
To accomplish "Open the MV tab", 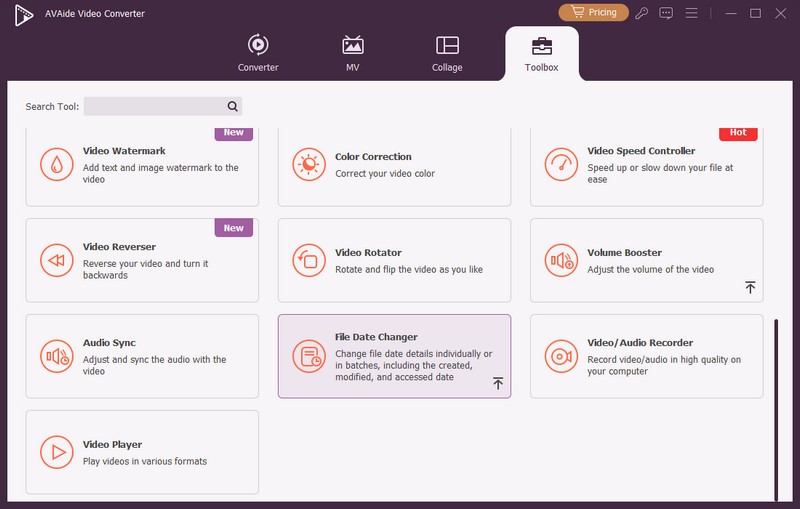I will point(352,54).
